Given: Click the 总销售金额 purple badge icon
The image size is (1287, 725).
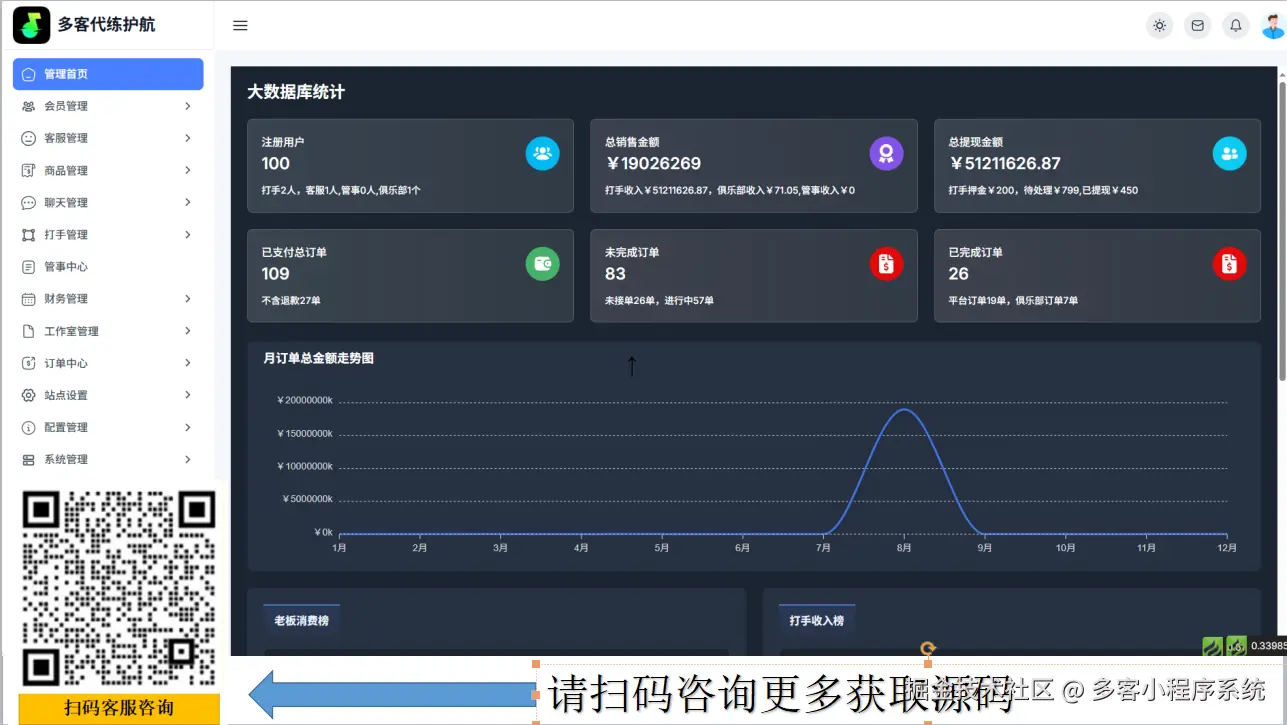Looking at the screenshot, I should coord(886,155).
